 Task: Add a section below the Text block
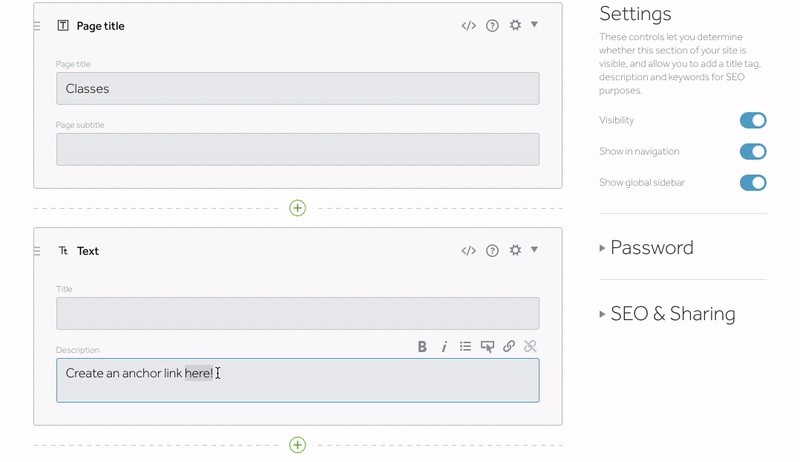pyautogui.click(x=297, y=445)
